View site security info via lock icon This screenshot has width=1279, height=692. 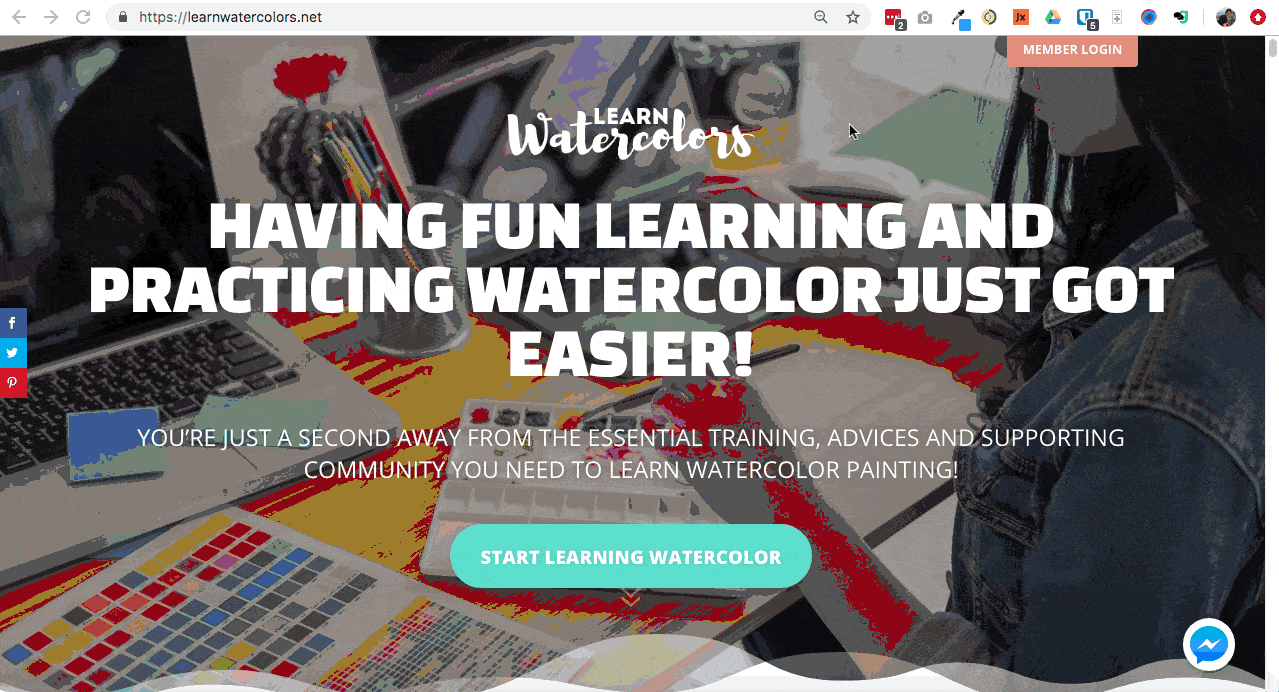click(x=123, y=17)
